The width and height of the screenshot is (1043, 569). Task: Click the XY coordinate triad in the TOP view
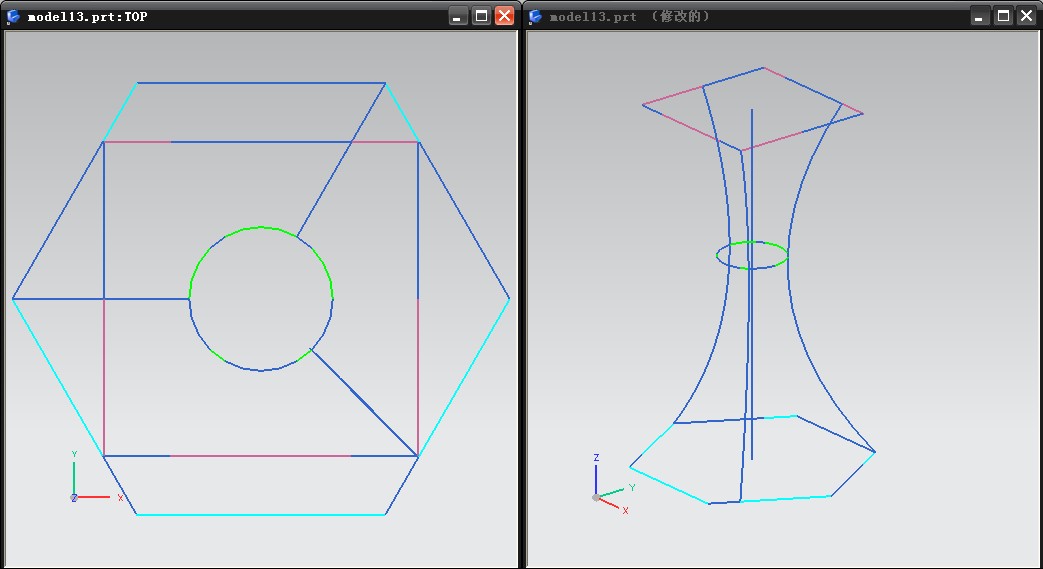[96, 477]
